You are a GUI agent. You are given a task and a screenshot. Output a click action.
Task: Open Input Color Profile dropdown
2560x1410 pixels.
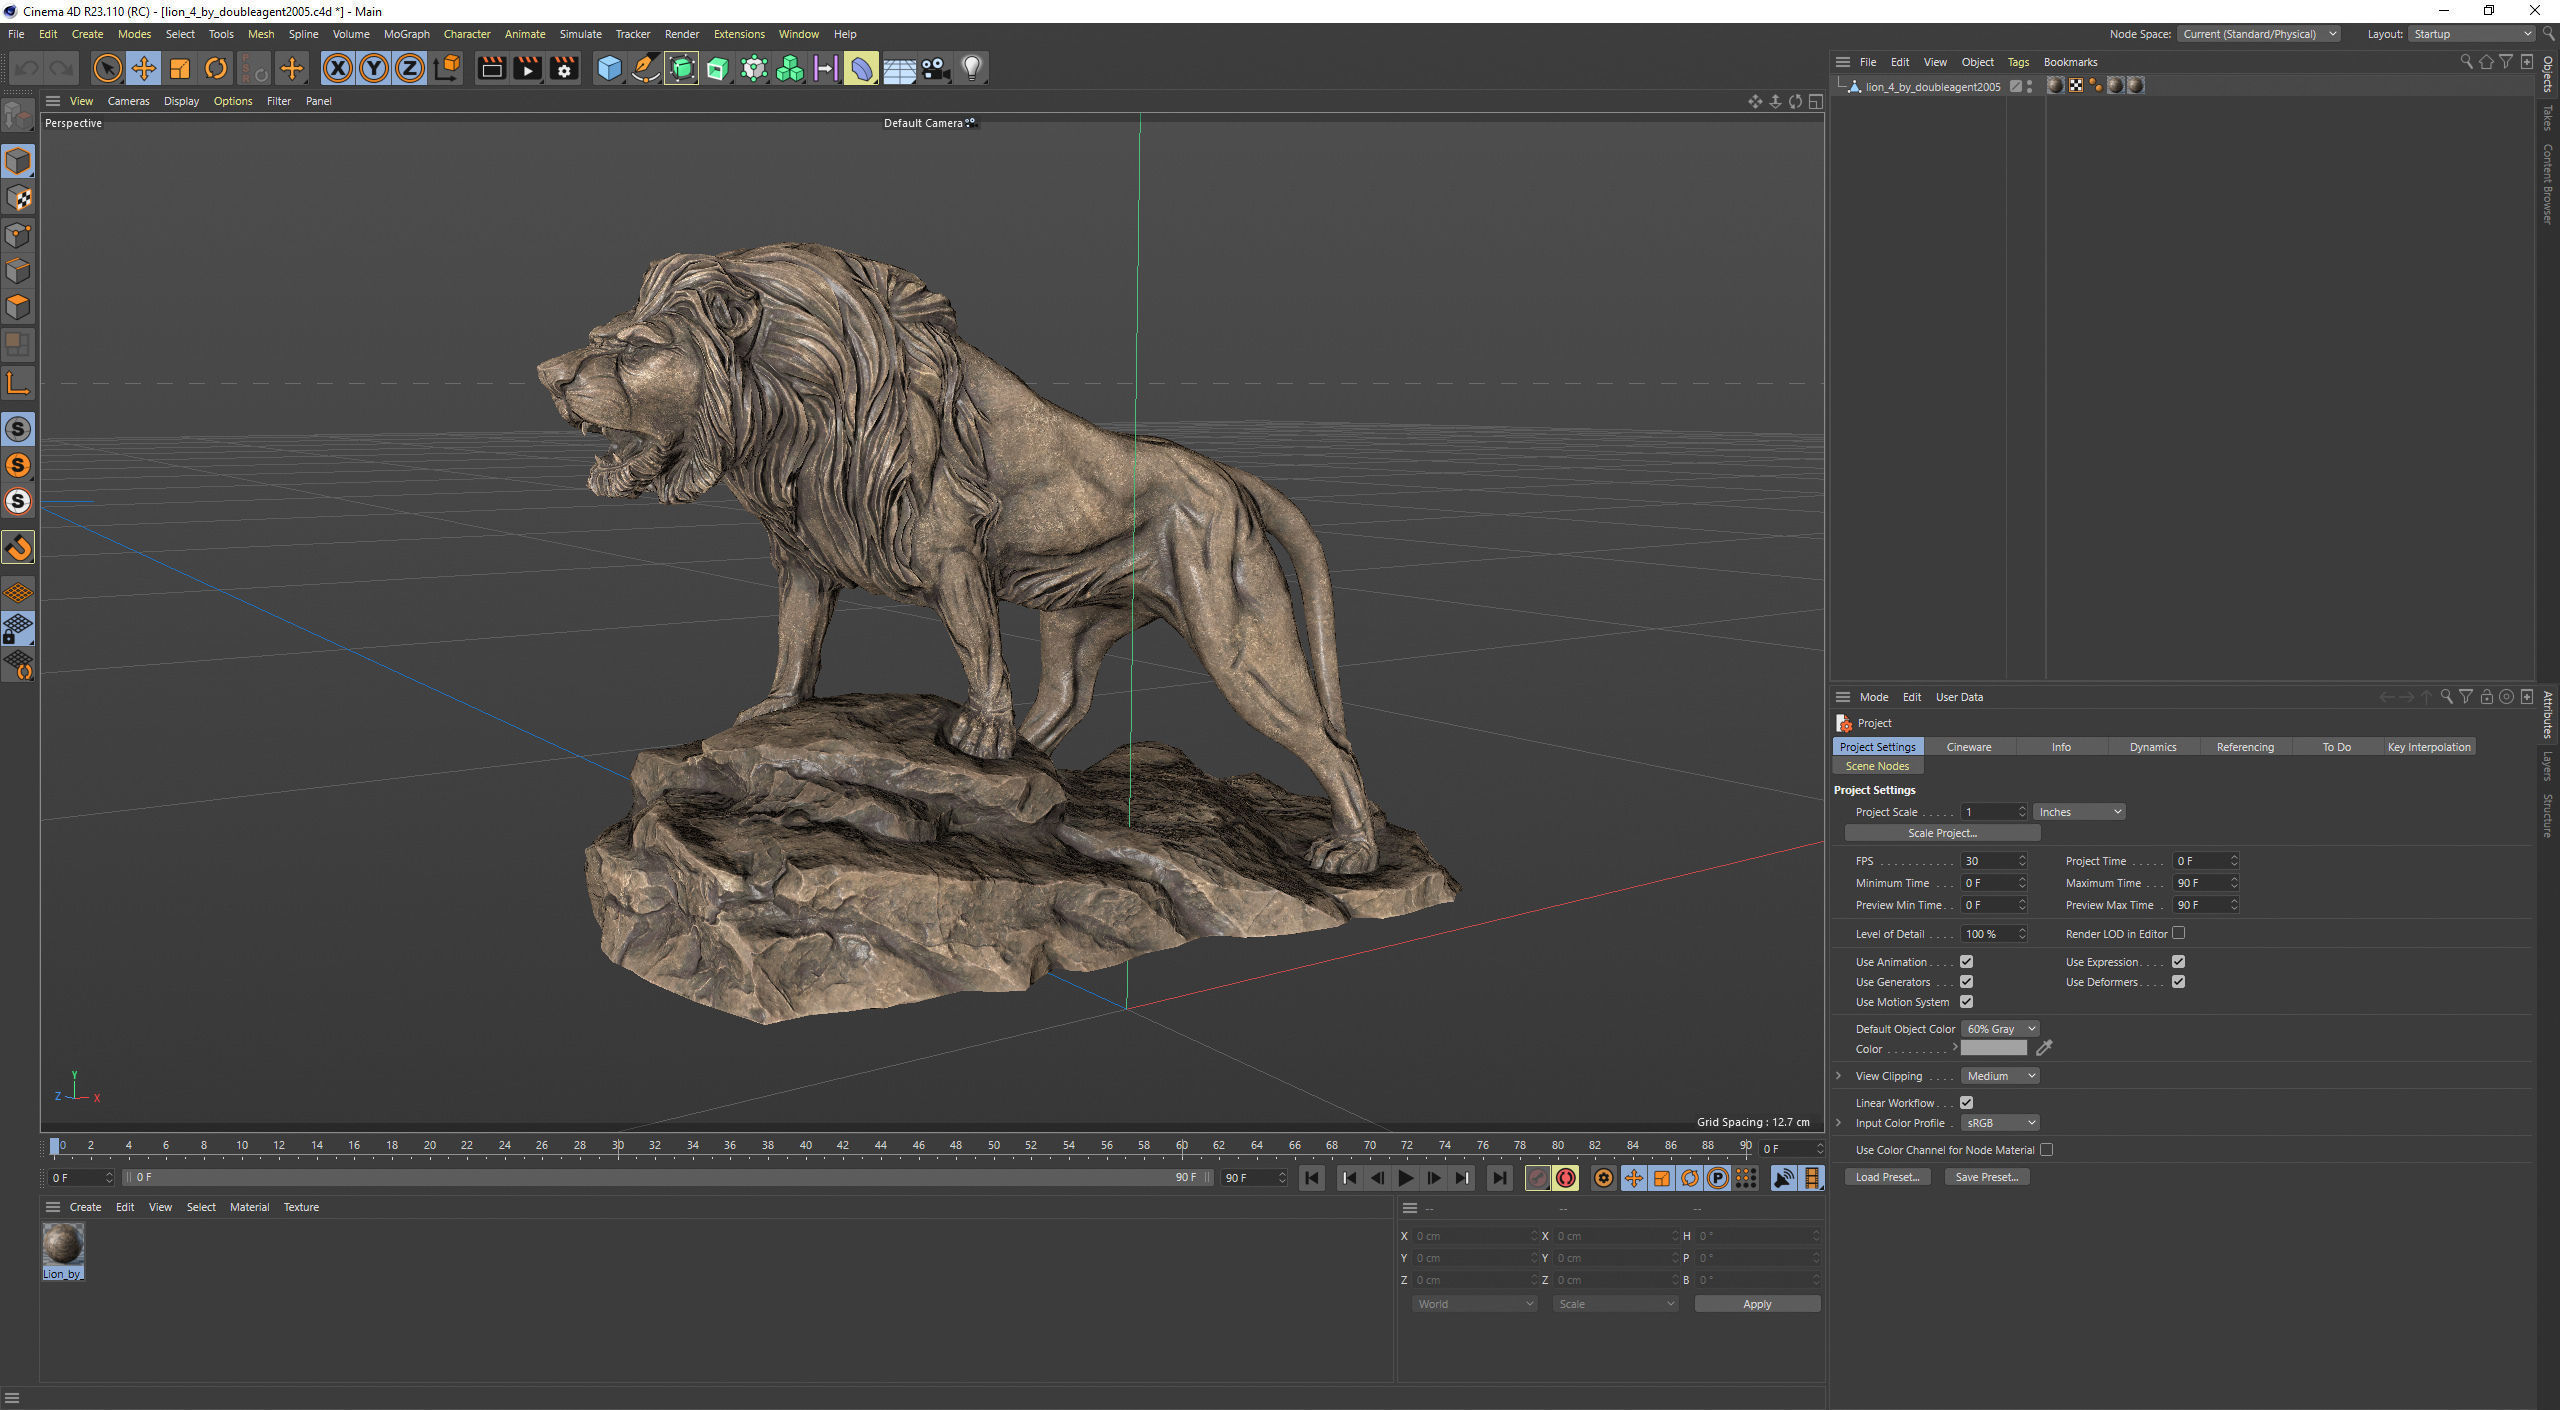click(2000, 1123)
